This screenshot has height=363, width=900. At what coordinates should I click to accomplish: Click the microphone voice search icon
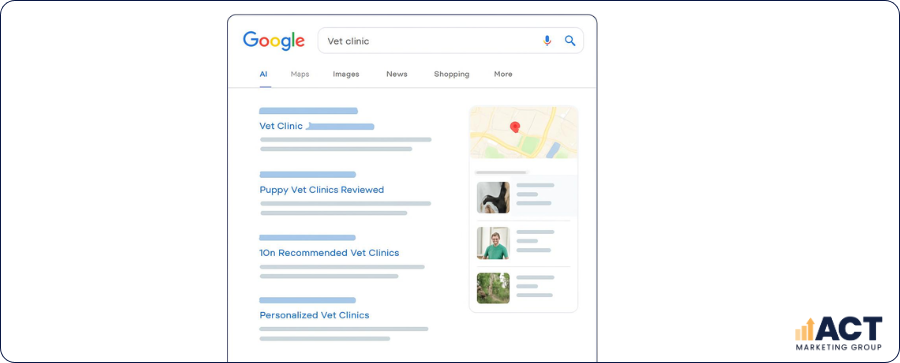(547, 41)
